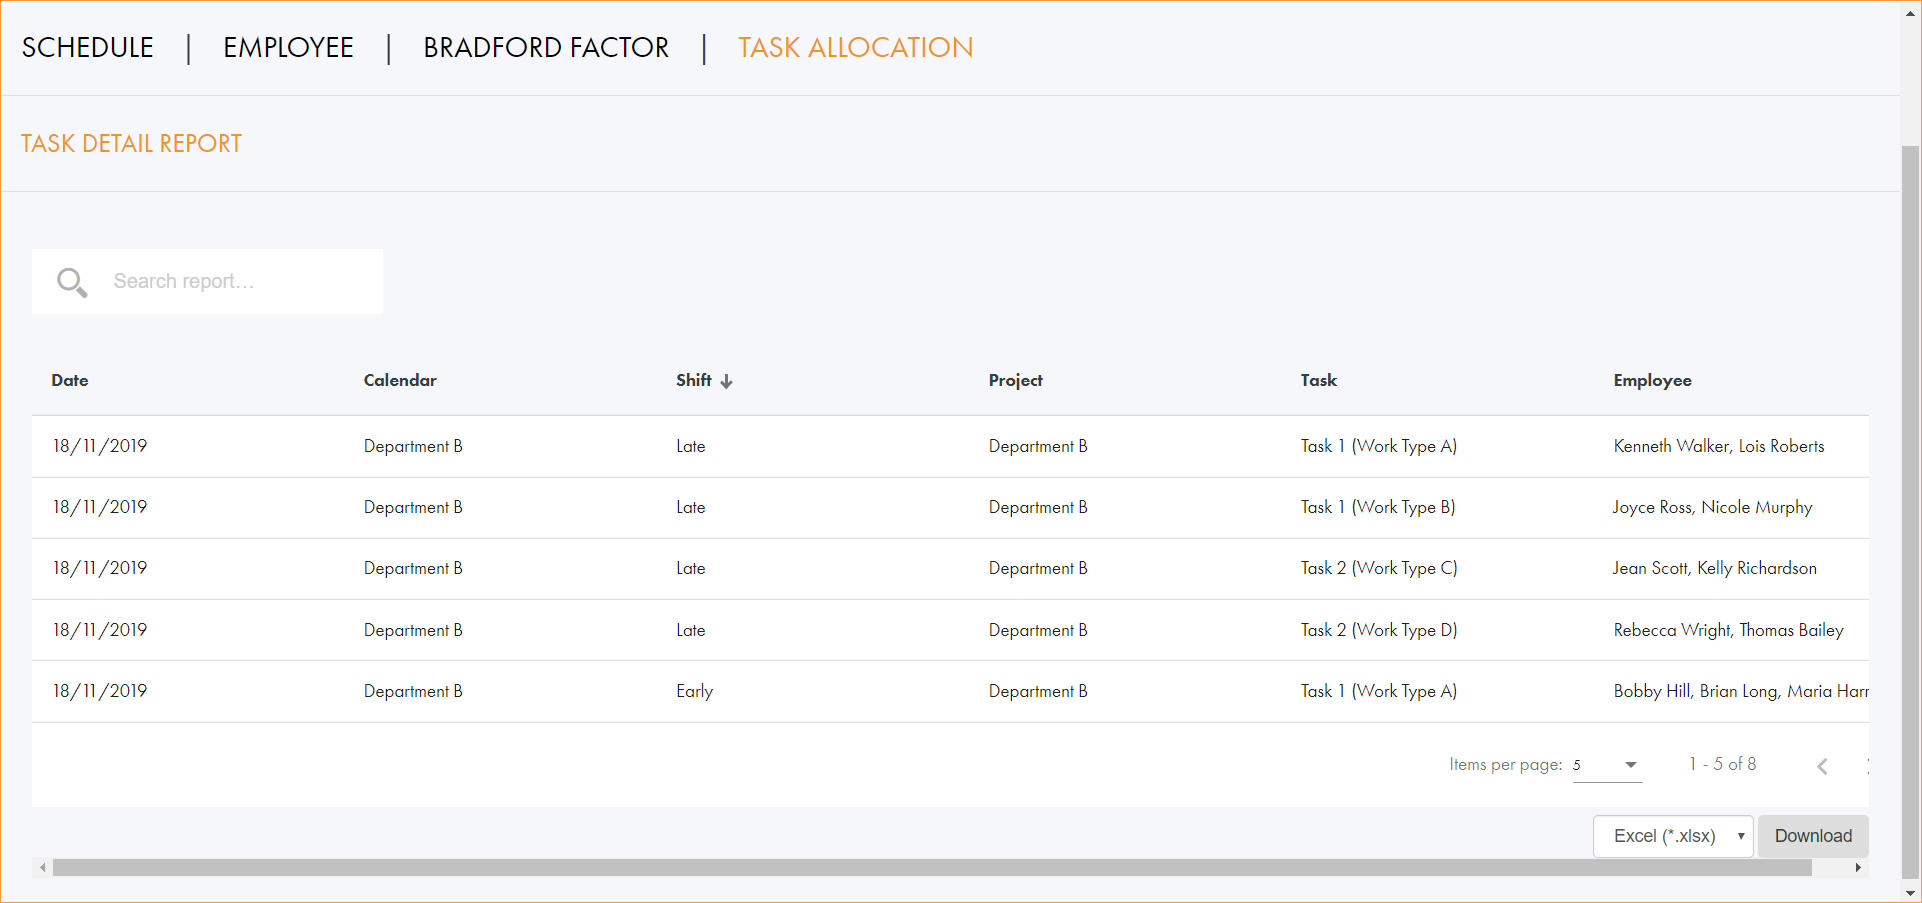Sort by the Employee column header
Screen dimensions: 1922x903
pyautogui.click(x=1652, y=380)
